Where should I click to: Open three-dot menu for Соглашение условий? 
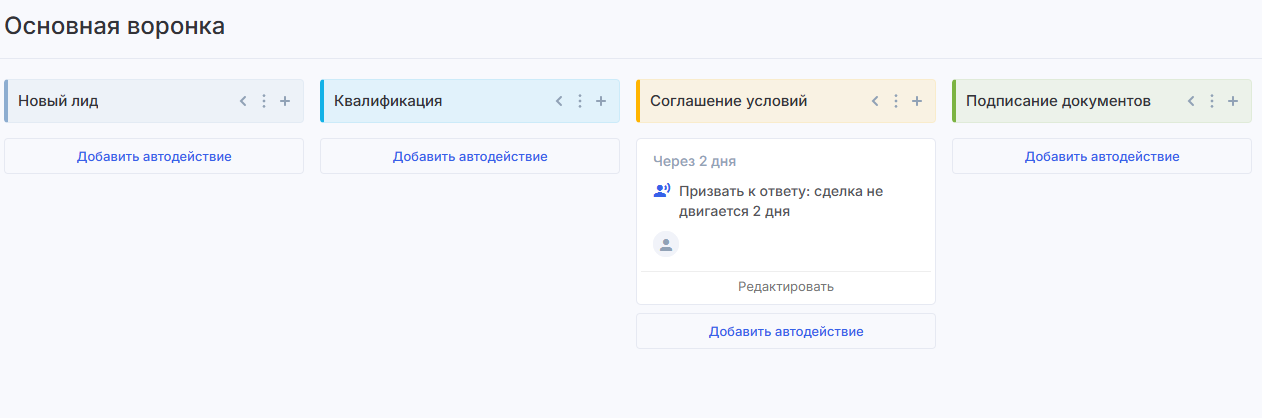tap(896, 101)
